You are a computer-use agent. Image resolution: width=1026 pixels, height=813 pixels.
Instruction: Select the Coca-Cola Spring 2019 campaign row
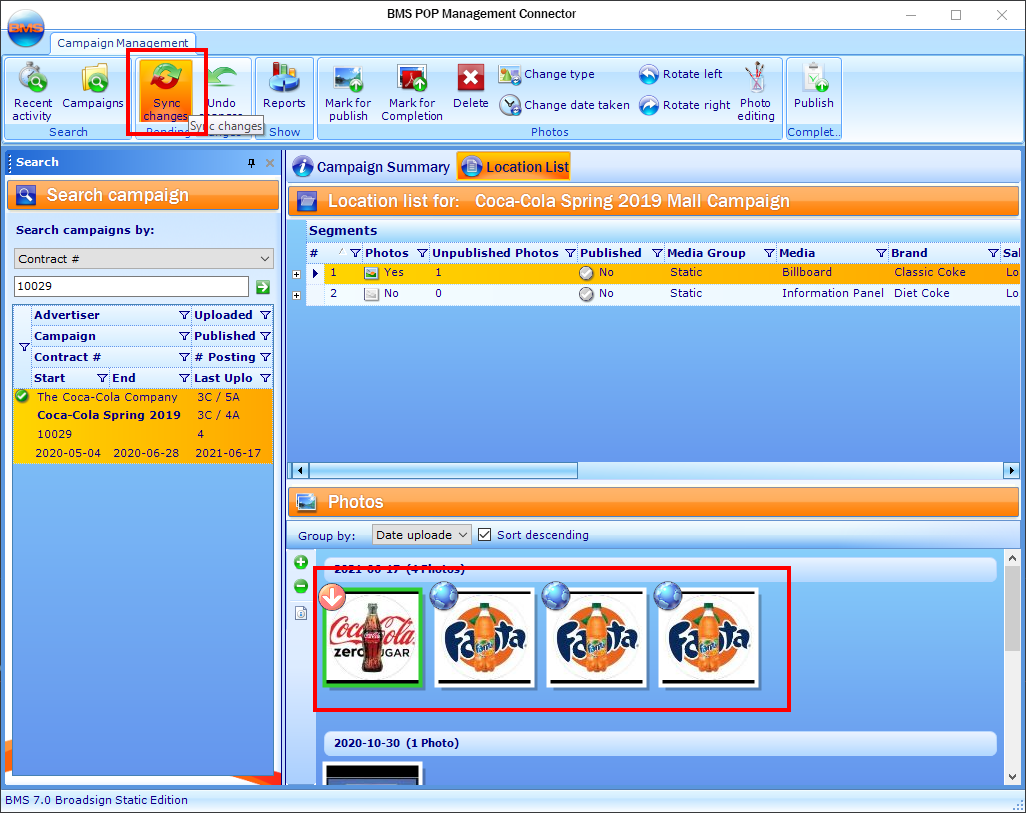coord(143,425)
